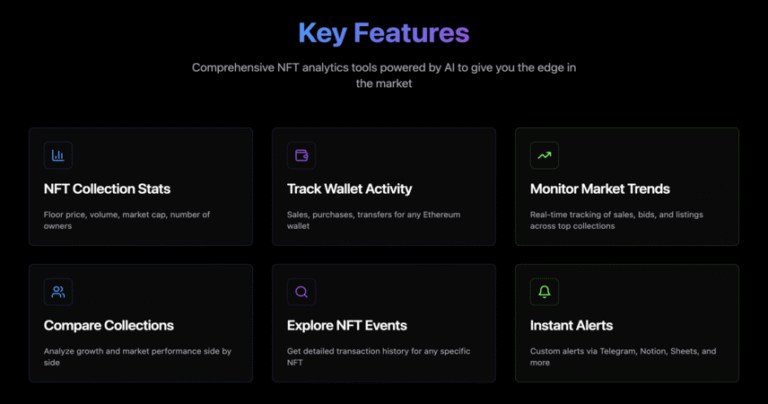Open the Instant Alerts title
Image resolution: width=768 pixels, height=404 pixels.
(572, 326)
